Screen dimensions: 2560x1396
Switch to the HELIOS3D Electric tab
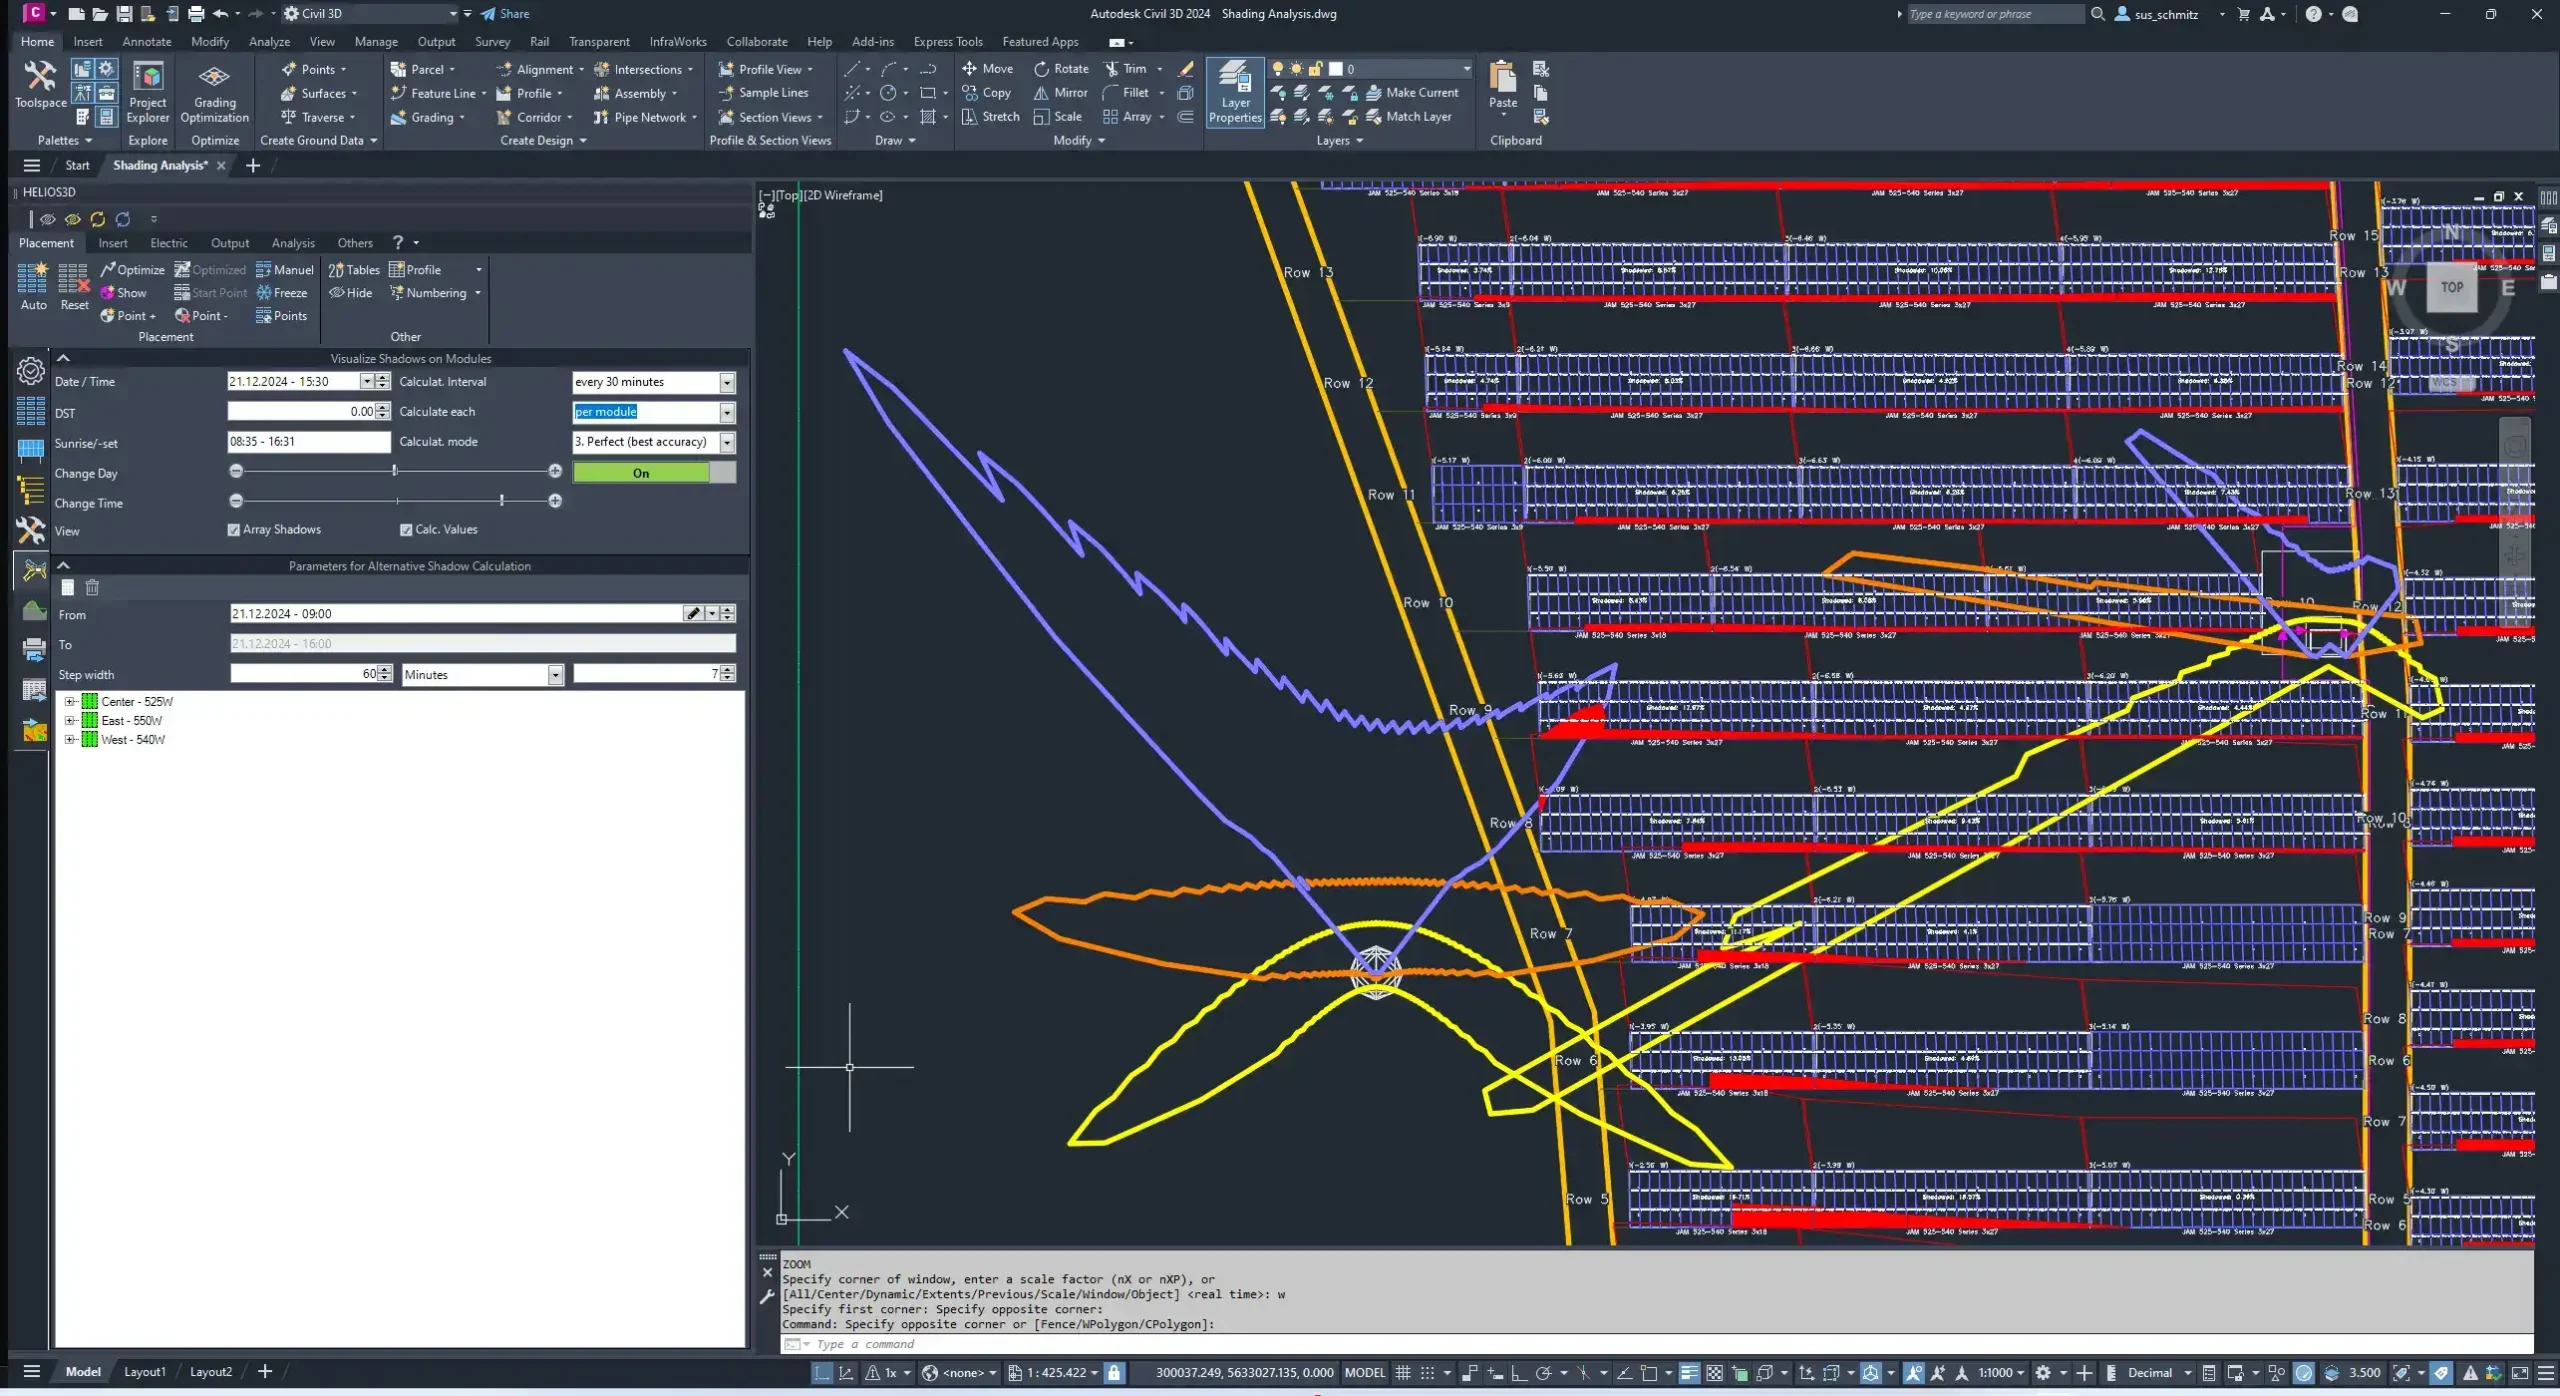(168, 243)
